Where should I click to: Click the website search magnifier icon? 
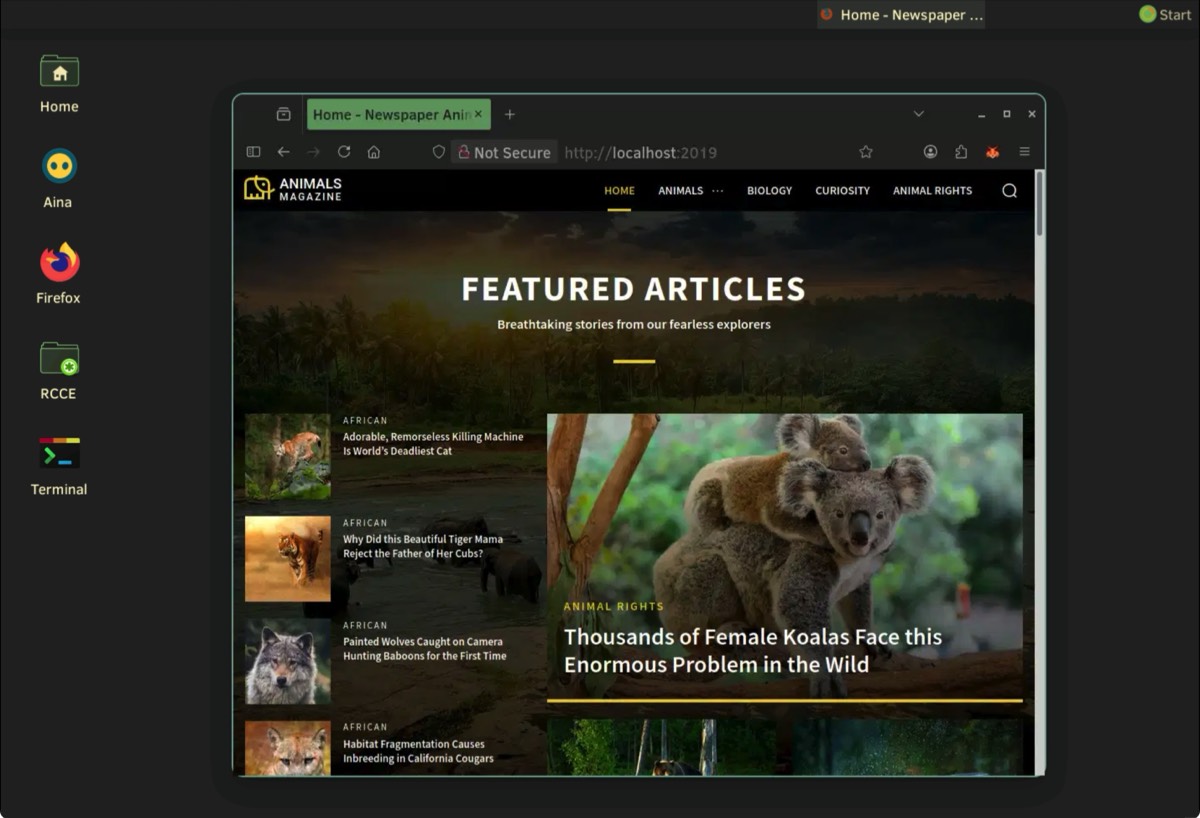[x=1009, y=191]
